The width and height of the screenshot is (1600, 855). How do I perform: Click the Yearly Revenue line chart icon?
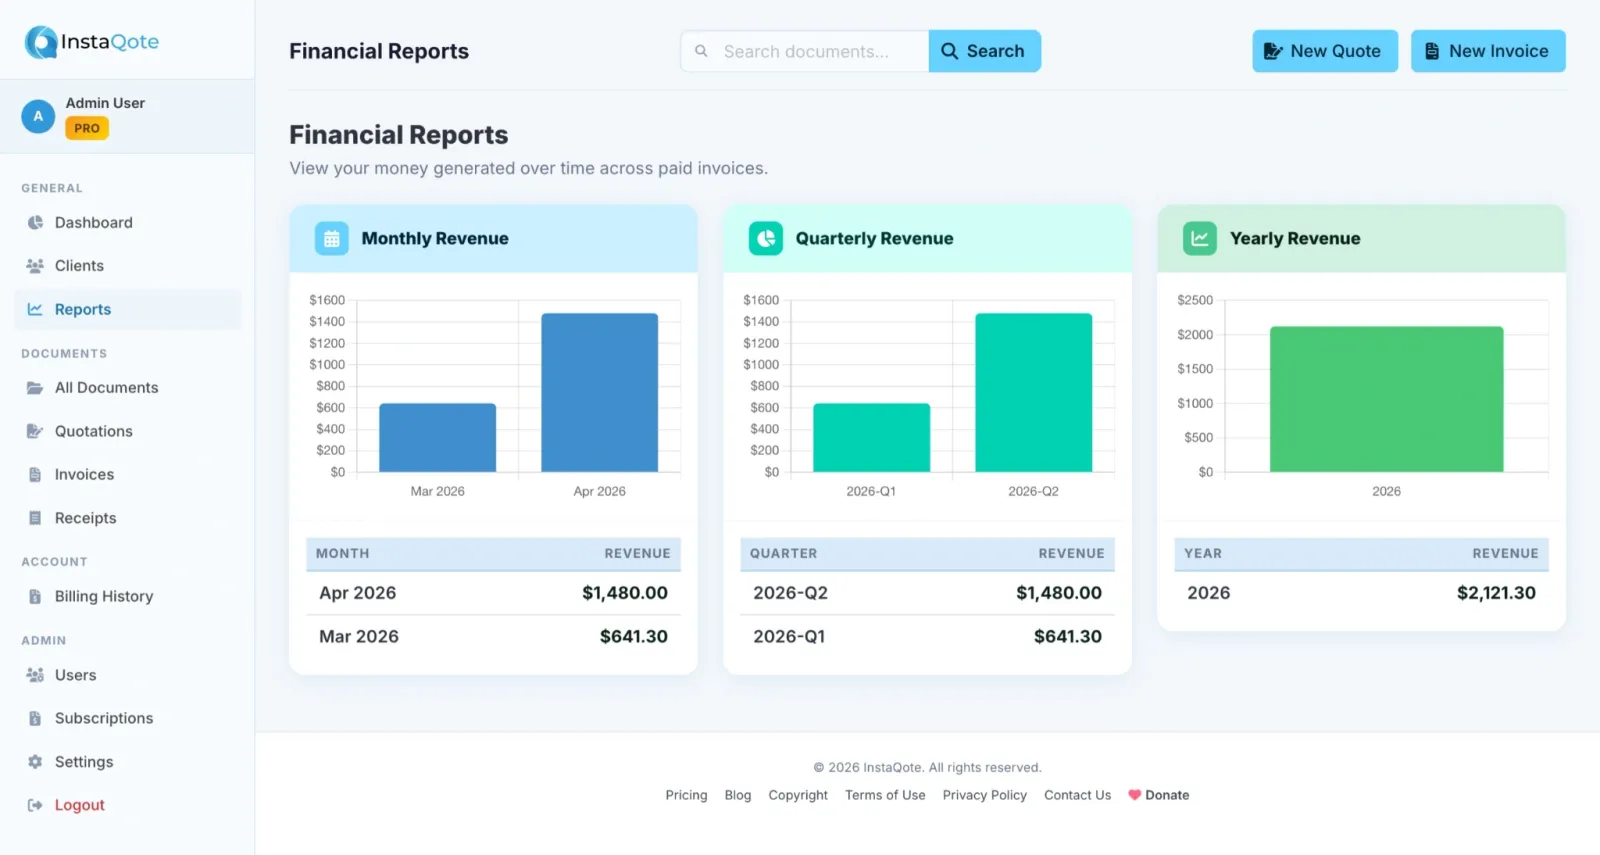(x=1200, y=239)
